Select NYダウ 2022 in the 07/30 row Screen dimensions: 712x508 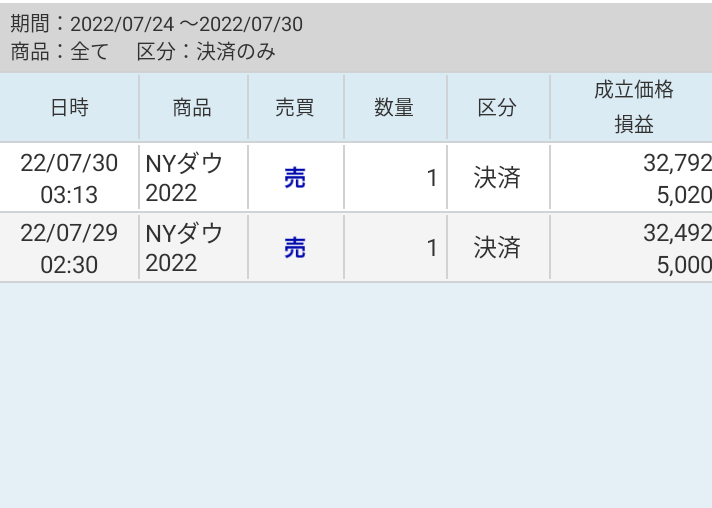click(x=184, y=178)
